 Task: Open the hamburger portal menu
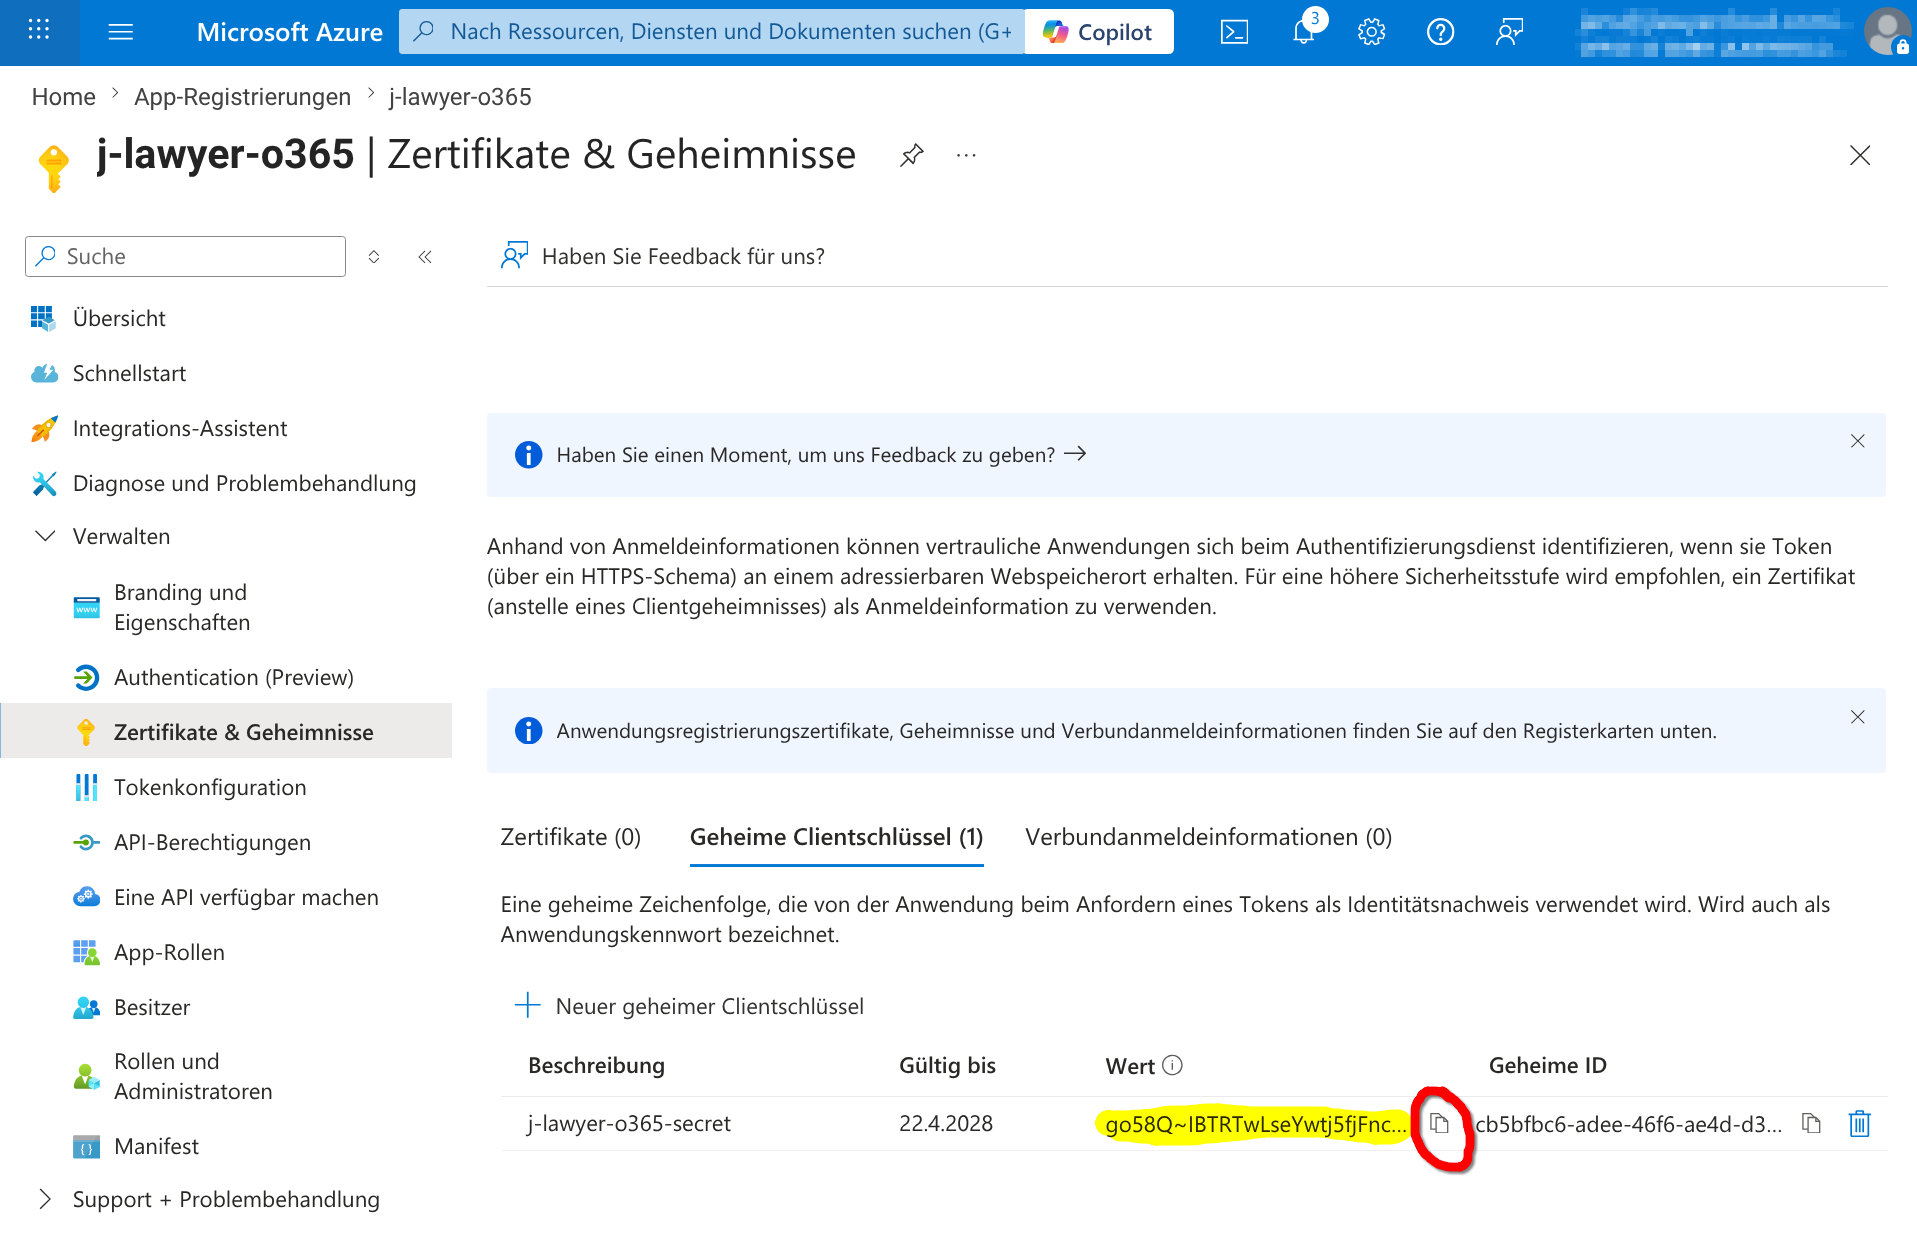tap(121, 32)
